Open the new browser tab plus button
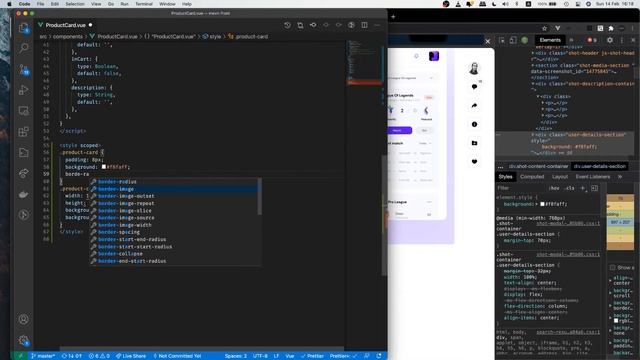The image size is (640, 360). pos(393,17)
